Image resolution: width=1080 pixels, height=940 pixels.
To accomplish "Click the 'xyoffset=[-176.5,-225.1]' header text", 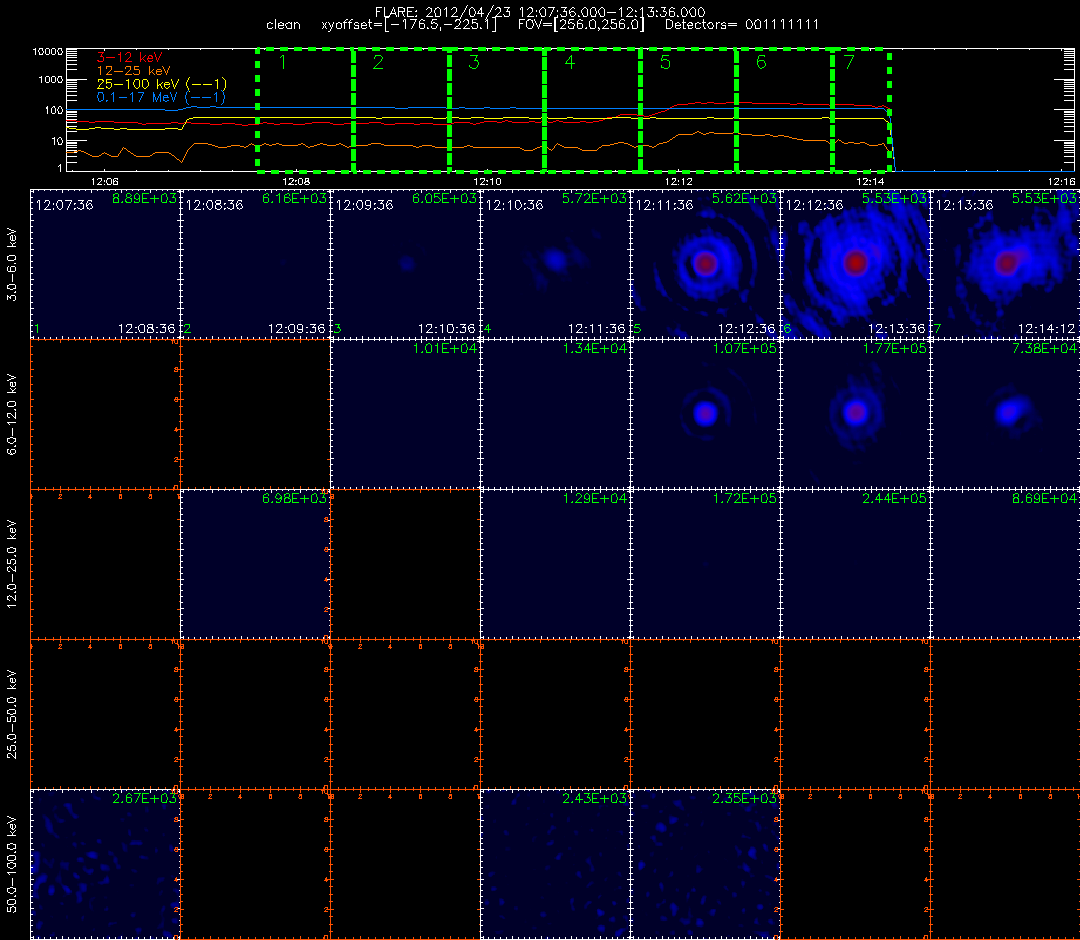I will click(x=408, y=25).
